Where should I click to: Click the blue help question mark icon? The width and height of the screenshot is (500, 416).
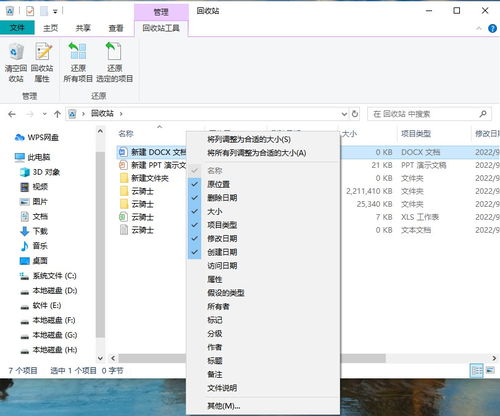point(492,28)
